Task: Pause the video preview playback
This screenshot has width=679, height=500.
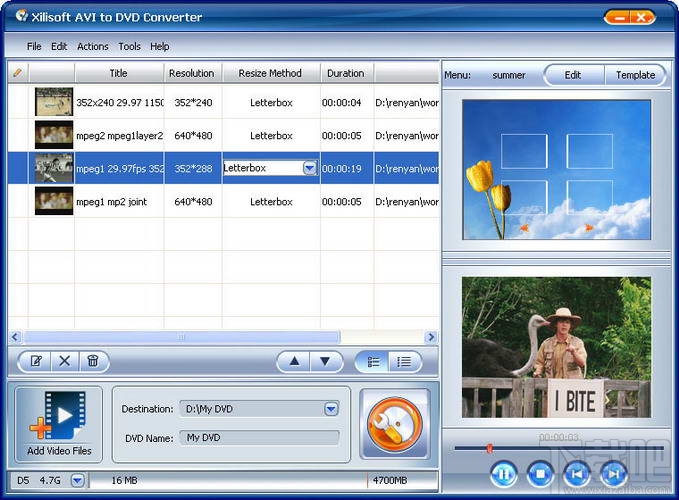Action: (504, 474)
